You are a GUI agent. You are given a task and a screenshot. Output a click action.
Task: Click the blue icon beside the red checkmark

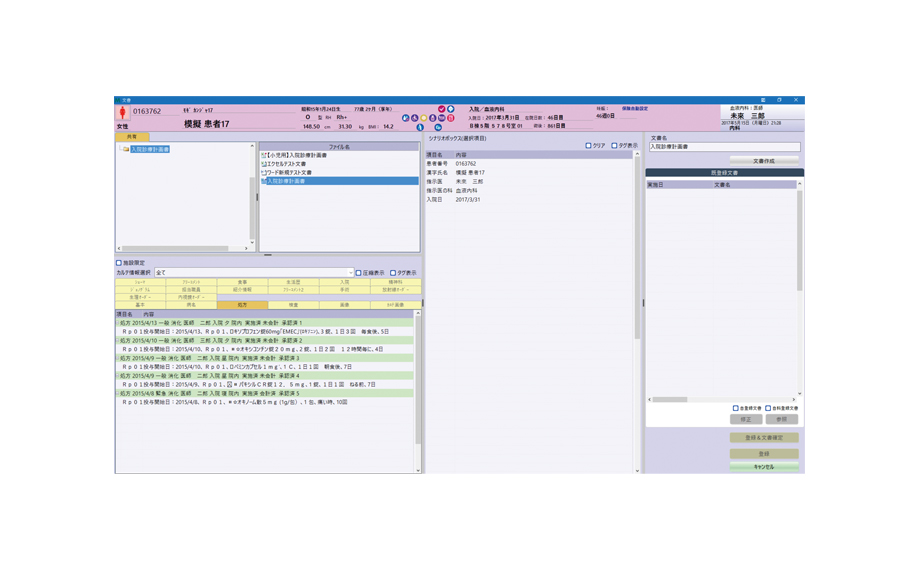point(450,109)
